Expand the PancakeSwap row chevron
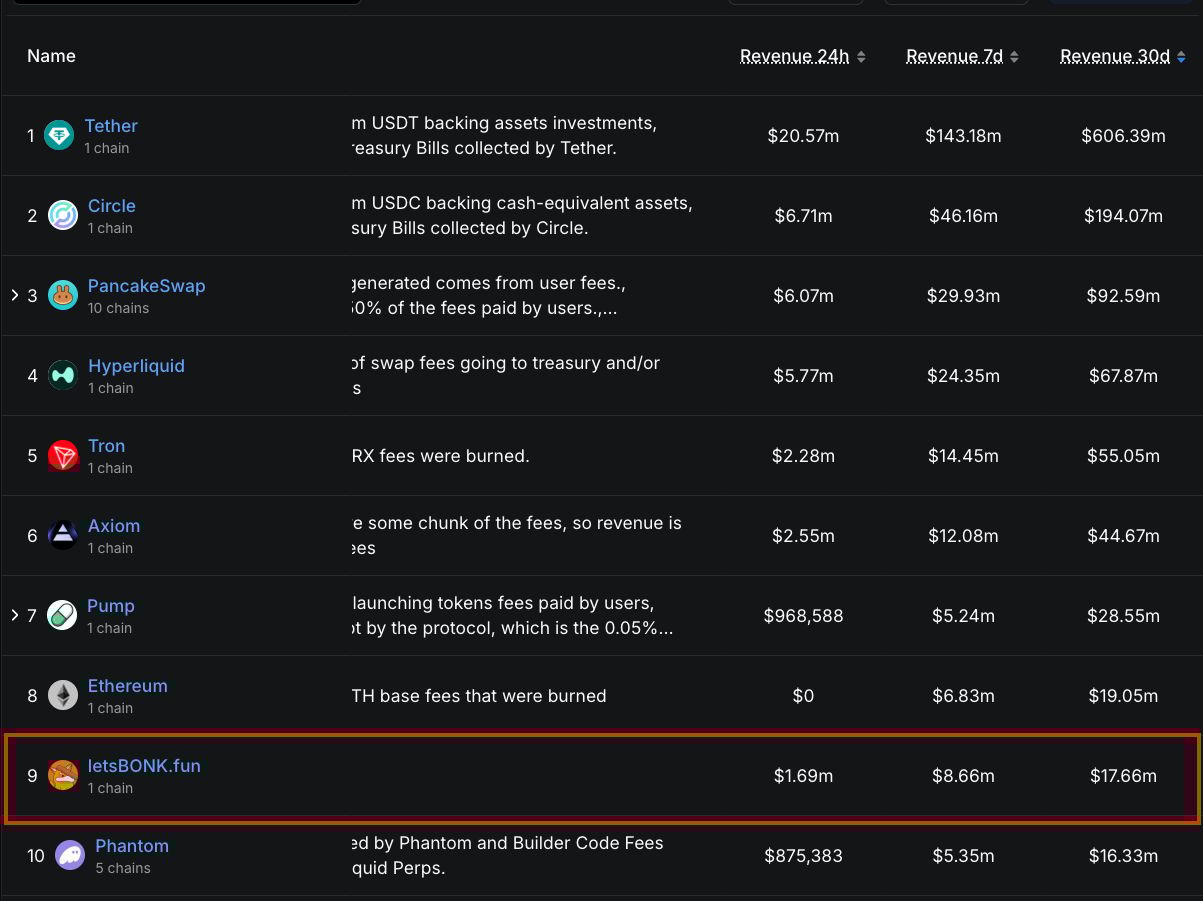Viewport: 1203px width, 901px height. (15, 295)
